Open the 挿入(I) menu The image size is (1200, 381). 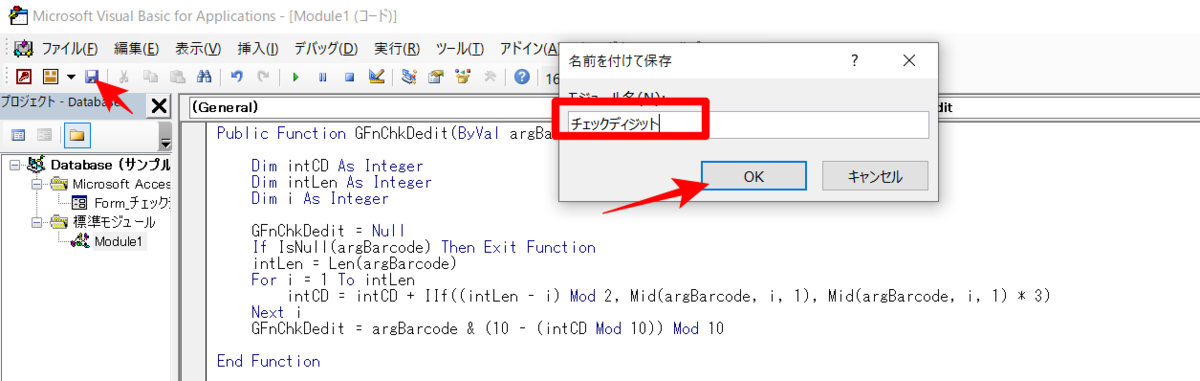point(258,48)
